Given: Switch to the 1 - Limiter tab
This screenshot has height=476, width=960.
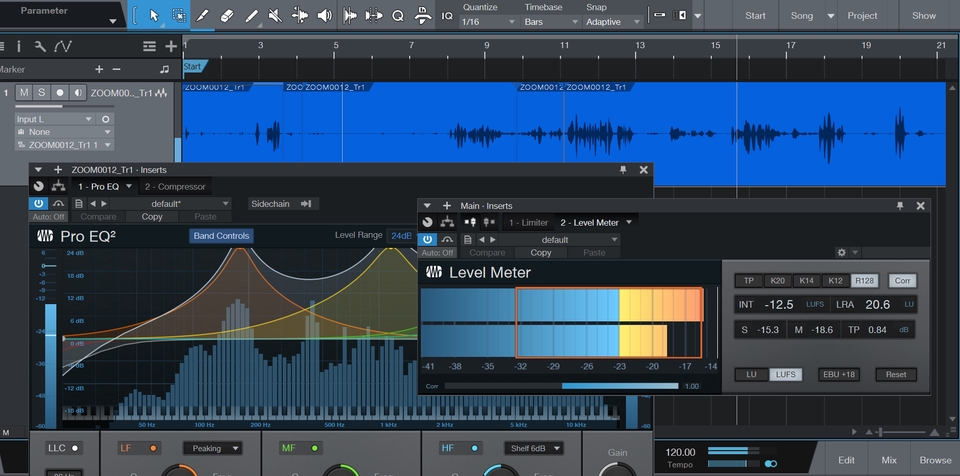Looking at the screenshot, I should click(526, 222).
